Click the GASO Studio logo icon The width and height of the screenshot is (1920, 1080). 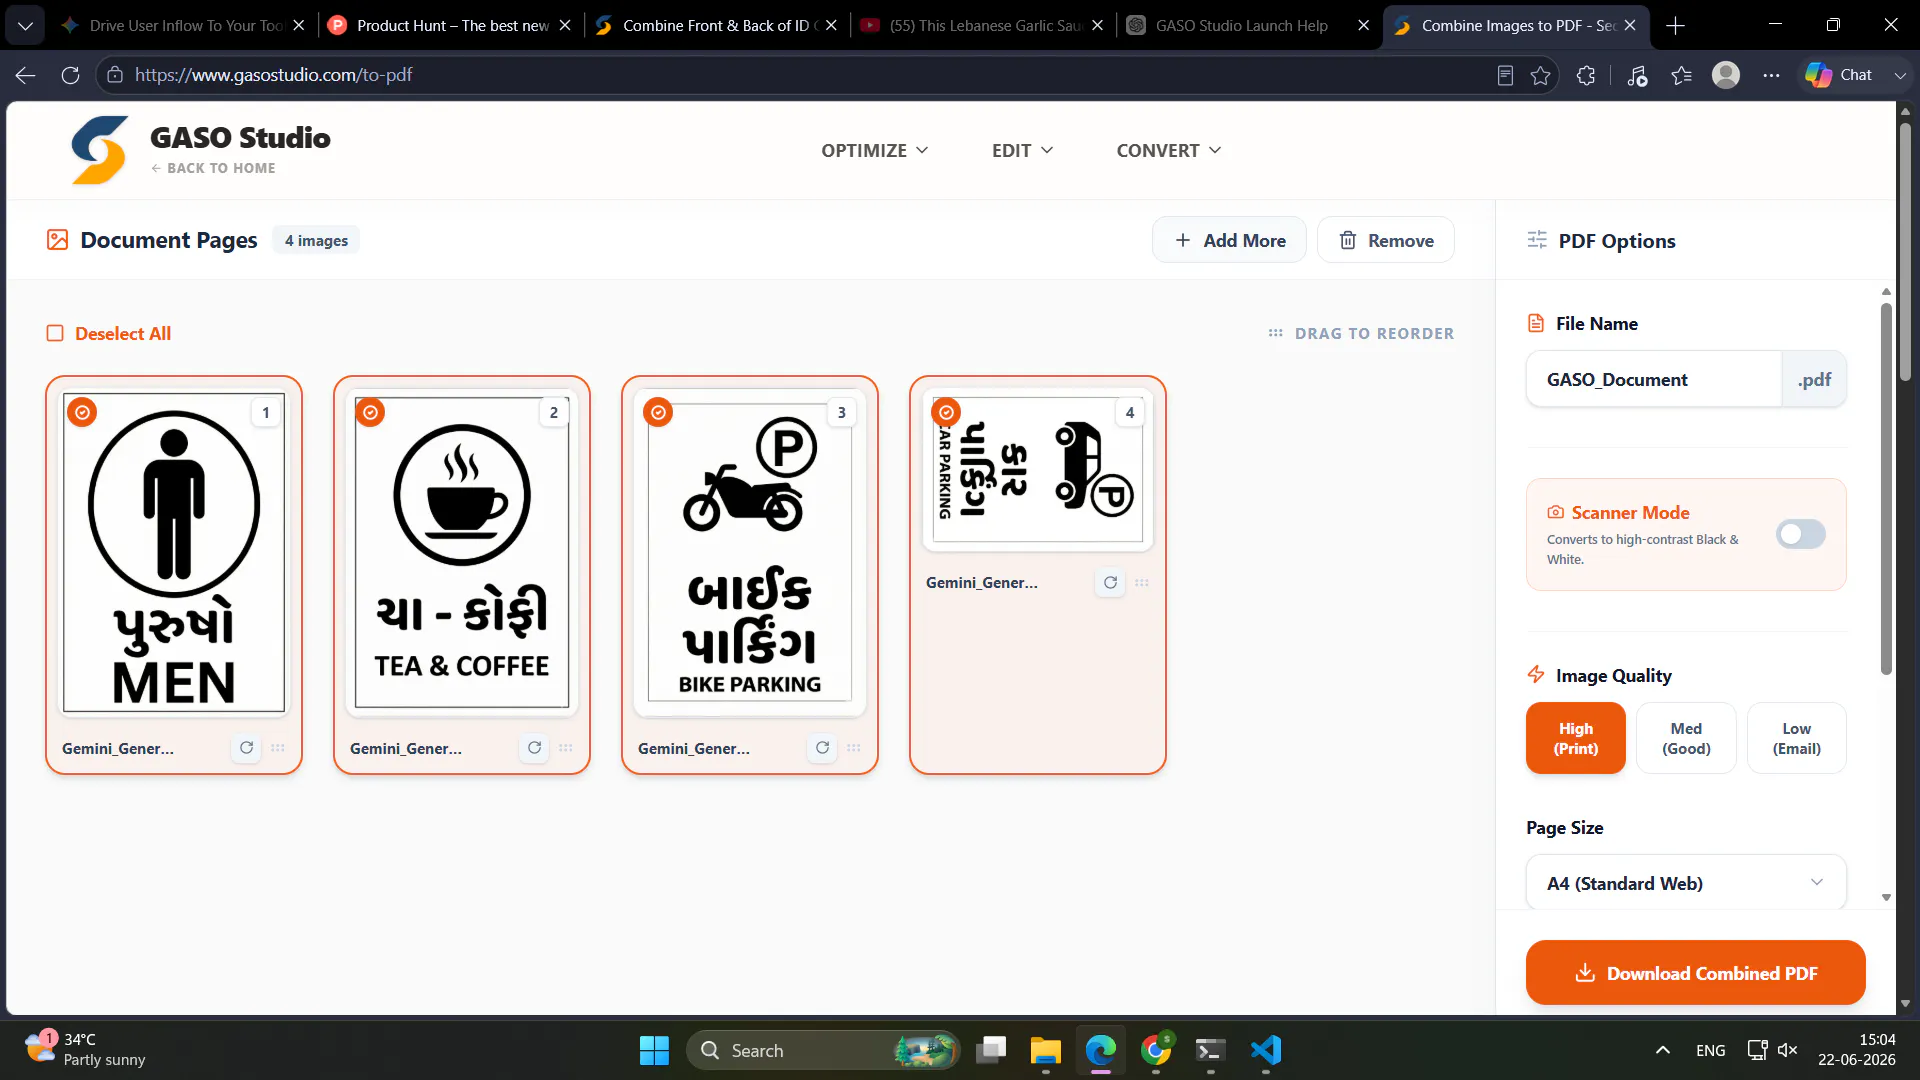tap(100, 150)
